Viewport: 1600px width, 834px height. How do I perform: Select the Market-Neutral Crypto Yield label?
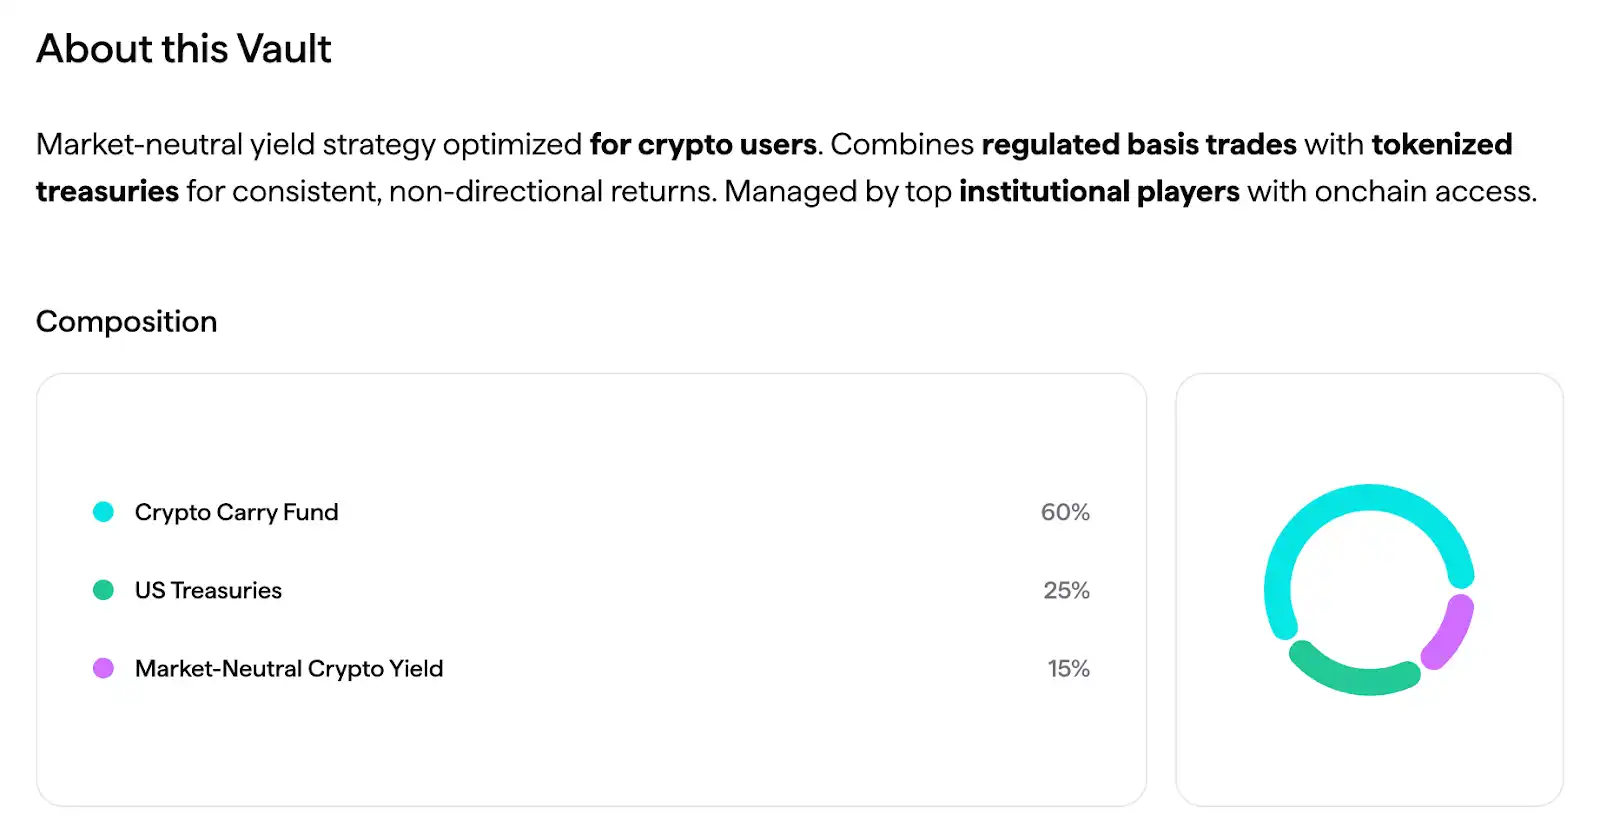point(288,668)
